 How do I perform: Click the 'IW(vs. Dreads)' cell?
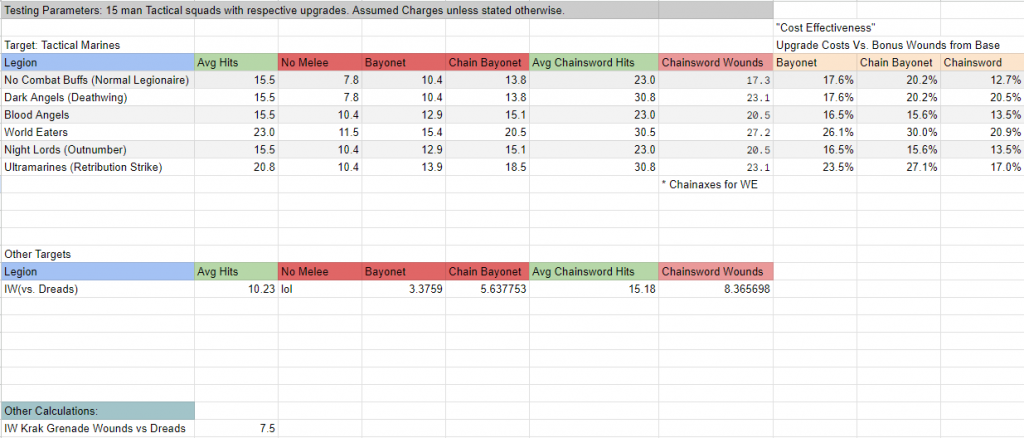point(42,288)
